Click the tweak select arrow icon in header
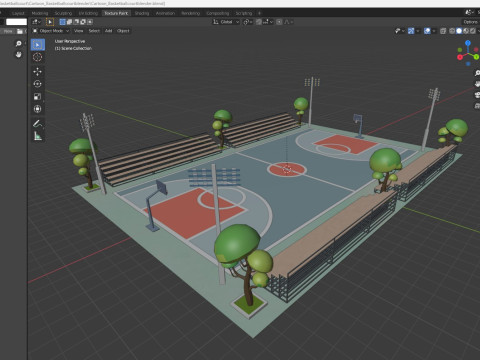The width and height of the screenshot is (480, 360). [50, 22]
